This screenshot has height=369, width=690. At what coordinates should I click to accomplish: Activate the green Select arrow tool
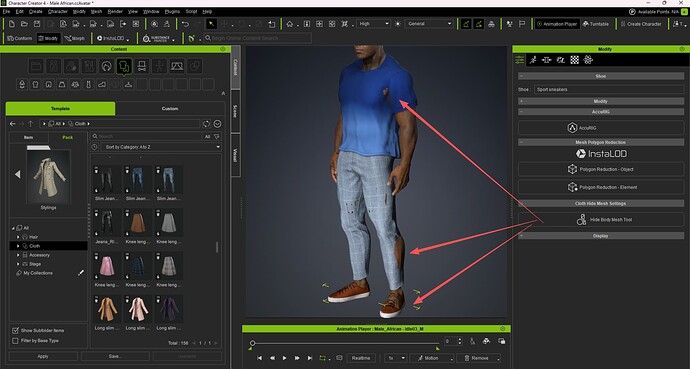[x=212, y=24]
